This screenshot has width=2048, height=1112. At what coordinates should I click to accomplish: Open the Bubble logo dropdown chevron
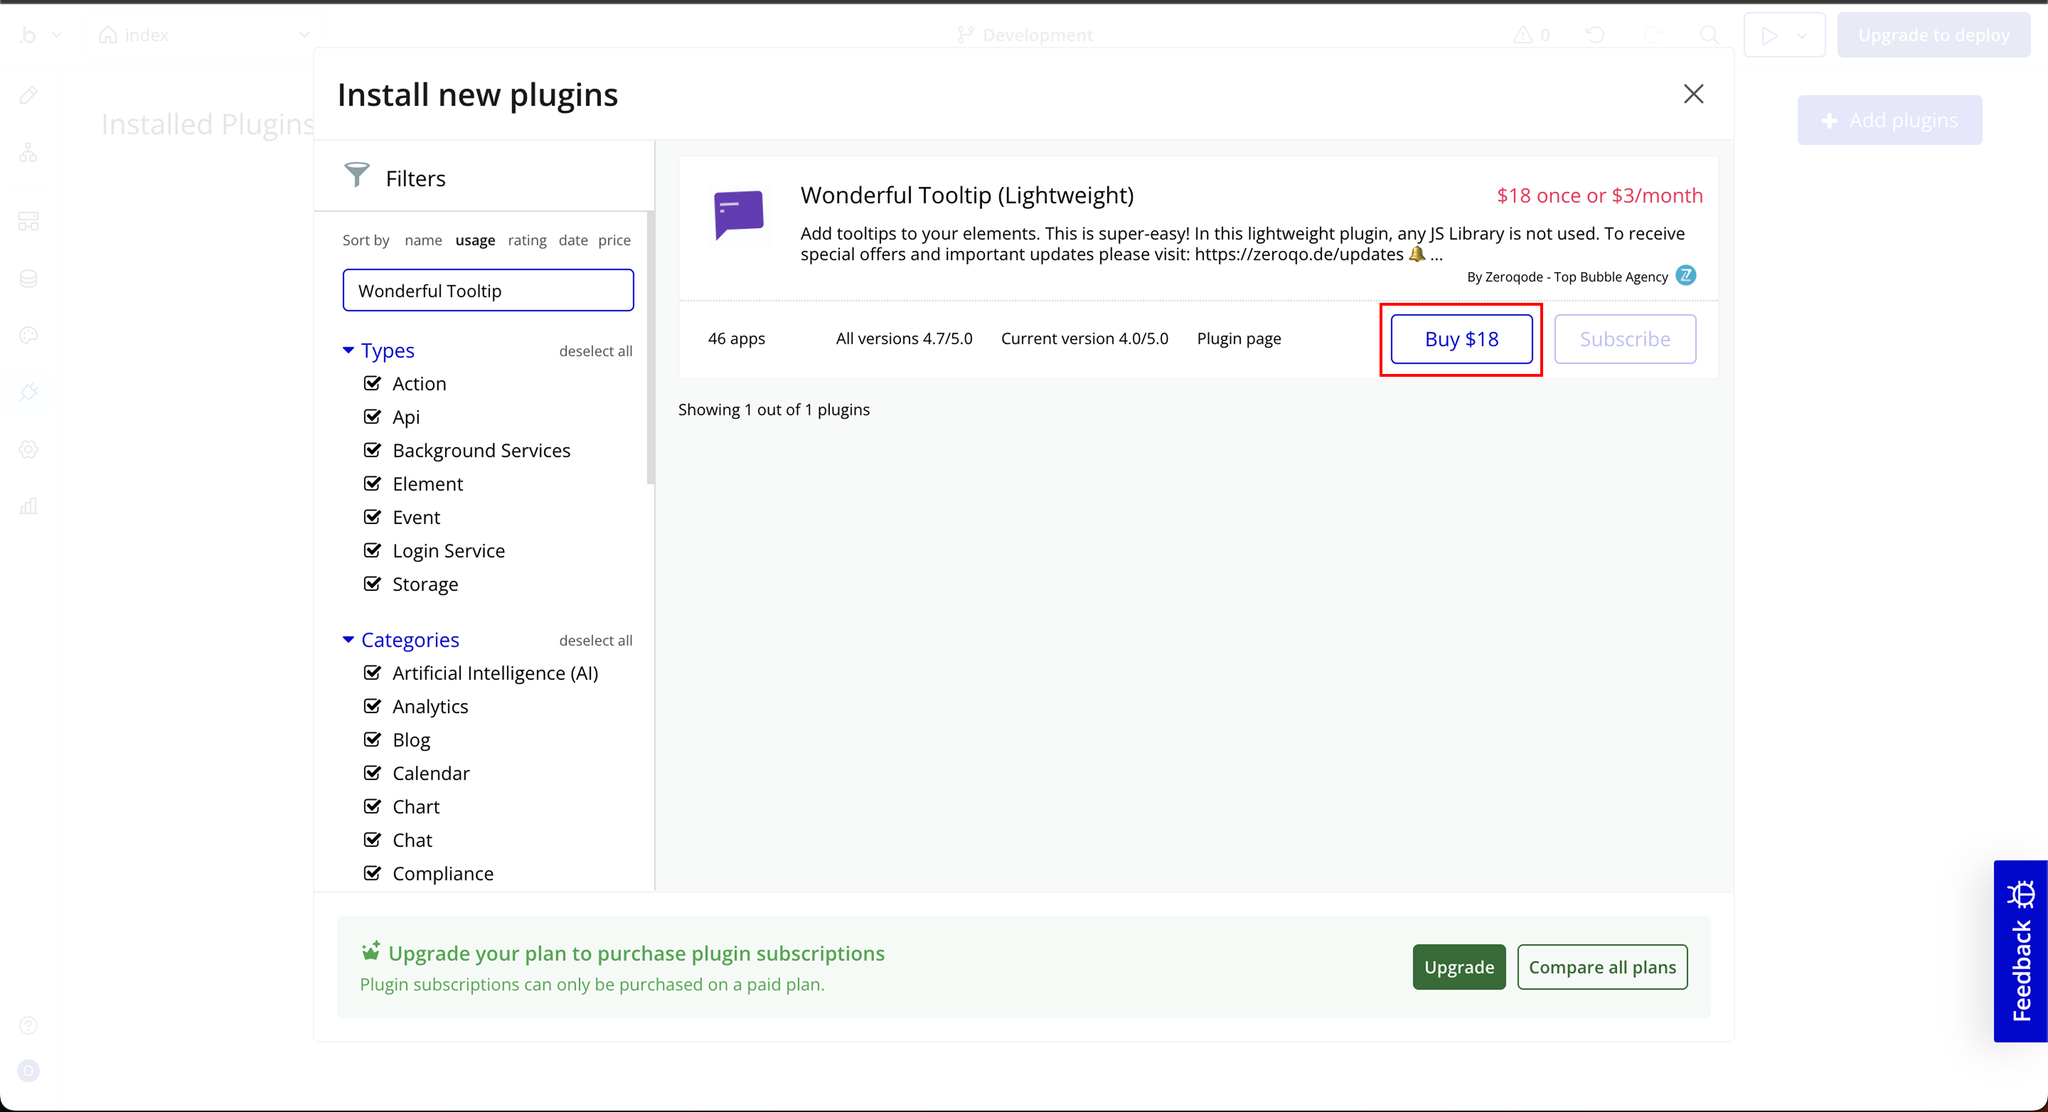coord(57,35)
